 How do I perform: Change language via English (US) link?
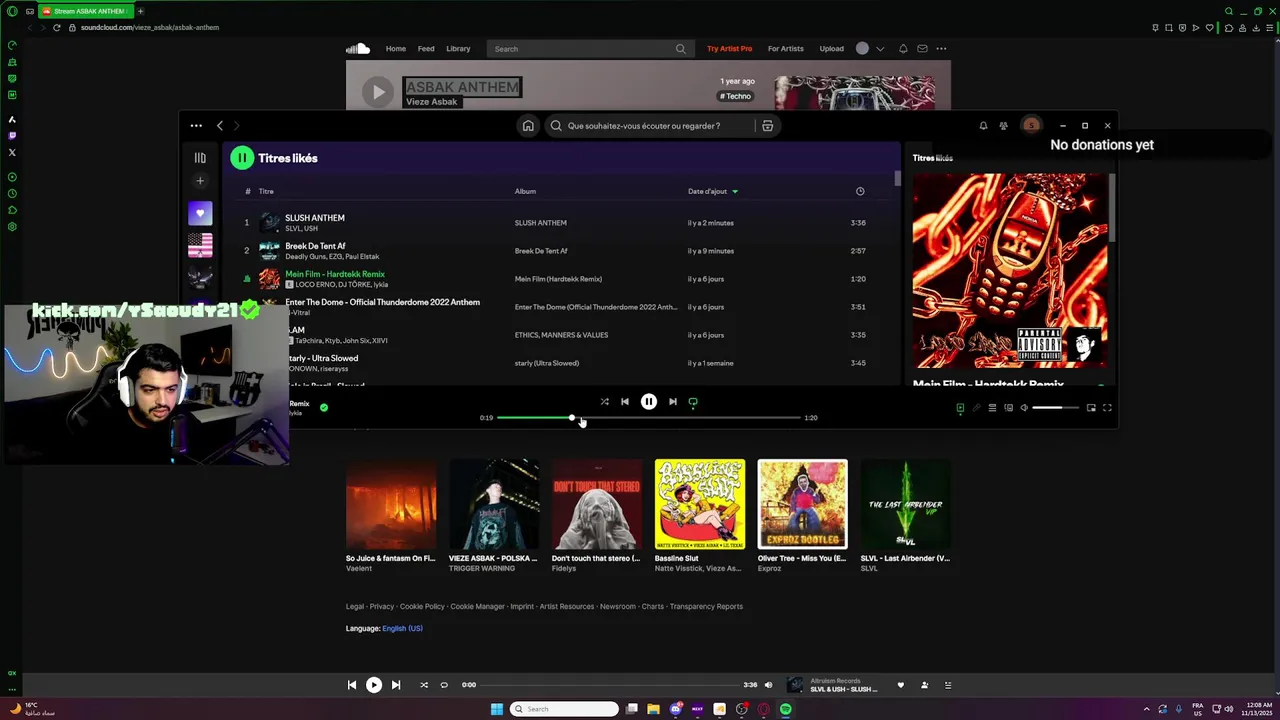click(x=402, y=628)
